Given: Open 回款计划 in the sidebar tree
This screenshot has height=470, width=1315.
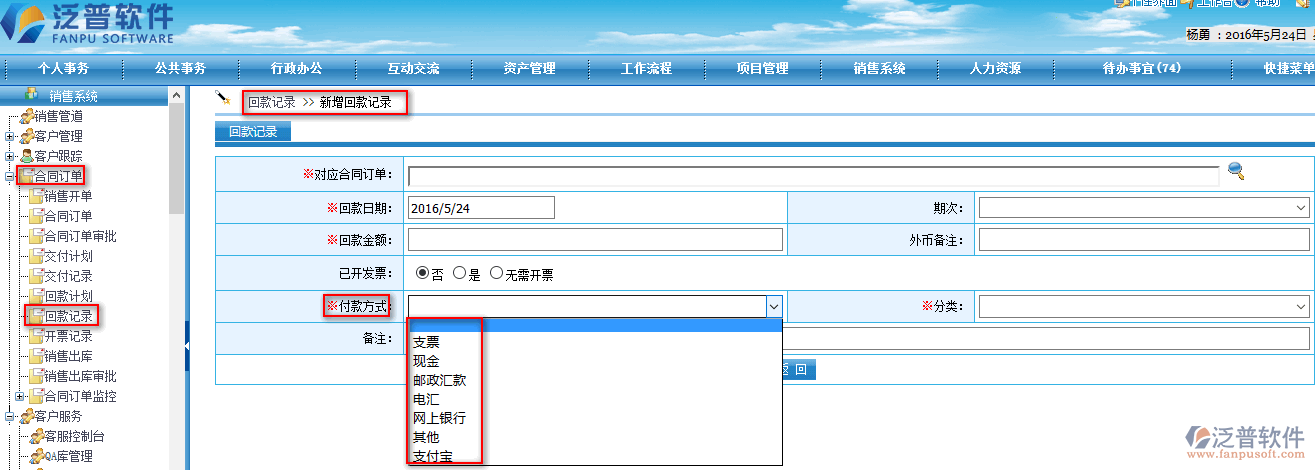Looking at the screenshot, I should pyautogui.click(x=68, y=296).
